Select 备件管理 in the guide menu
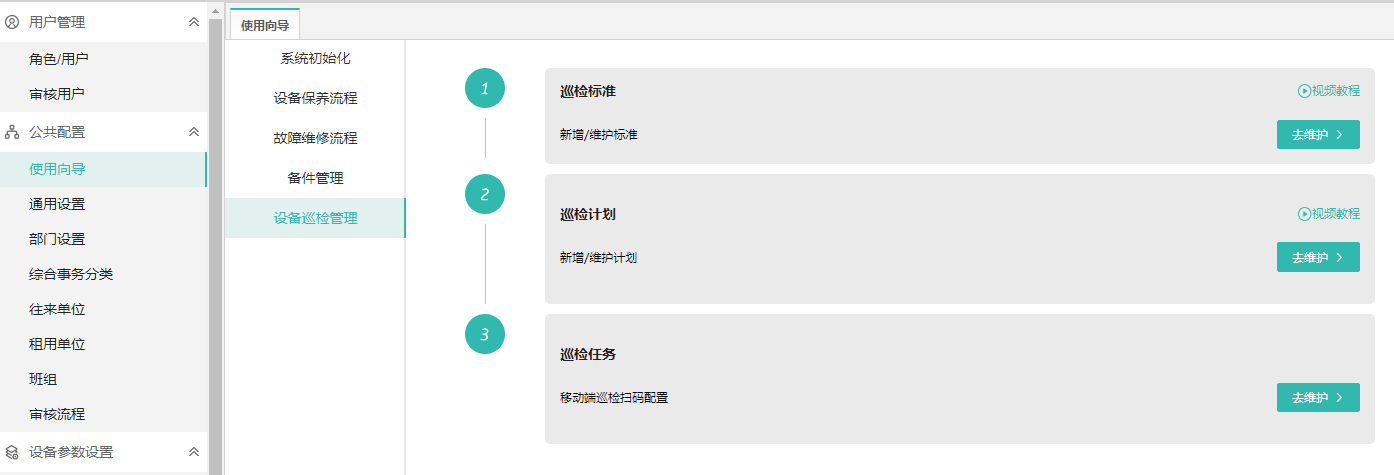This screenshot has height=475, width=1394. tap(315, 178)
